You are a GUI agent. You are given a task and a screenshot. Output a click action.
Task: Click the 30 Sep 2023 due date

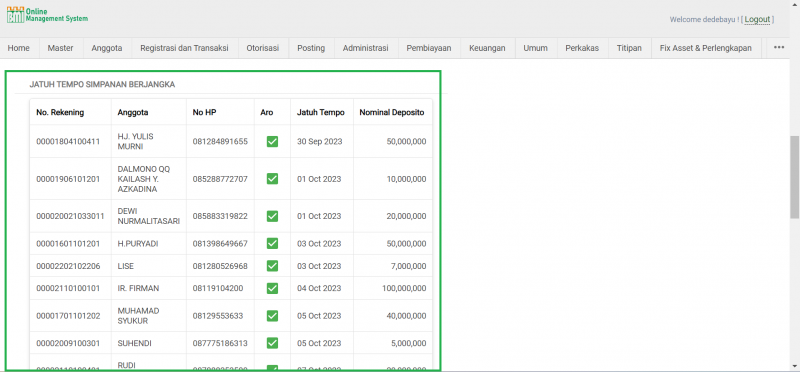319,141
